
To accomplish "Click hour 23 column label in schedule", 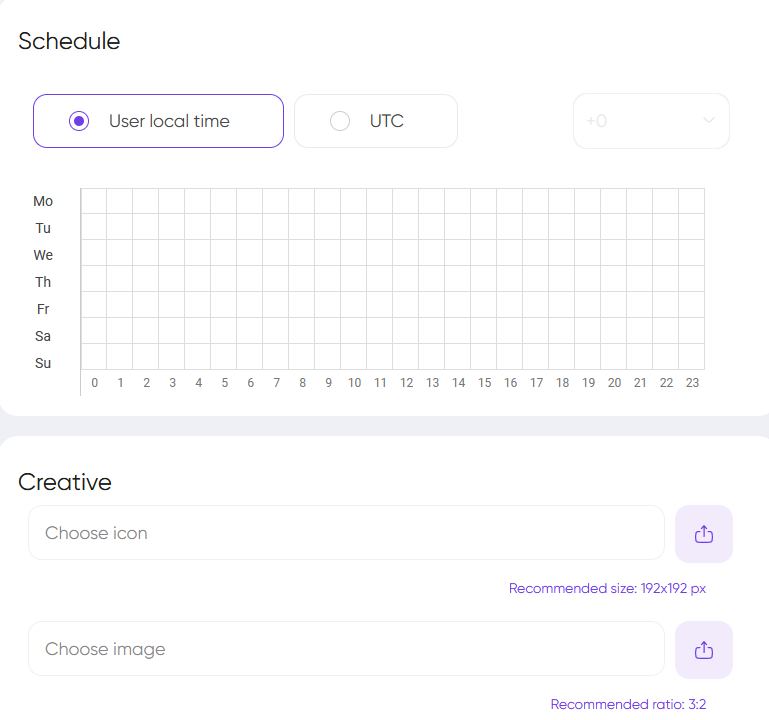I will point(692,383).
